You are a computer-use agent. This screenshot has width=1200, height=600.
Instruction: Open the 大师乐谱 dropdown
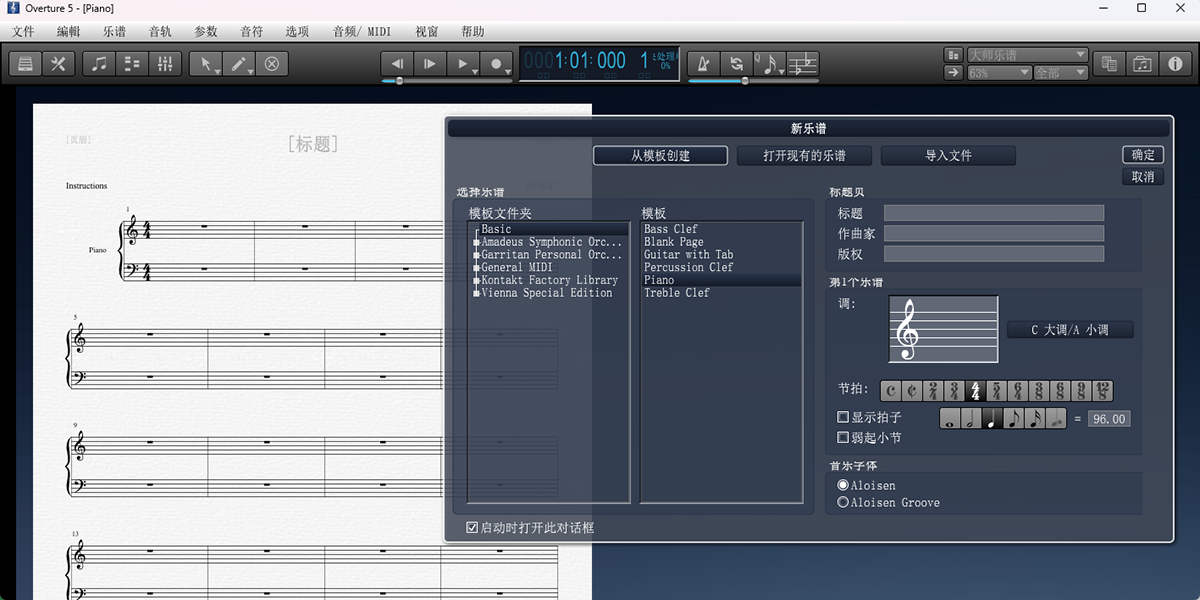click(1028, 55)
